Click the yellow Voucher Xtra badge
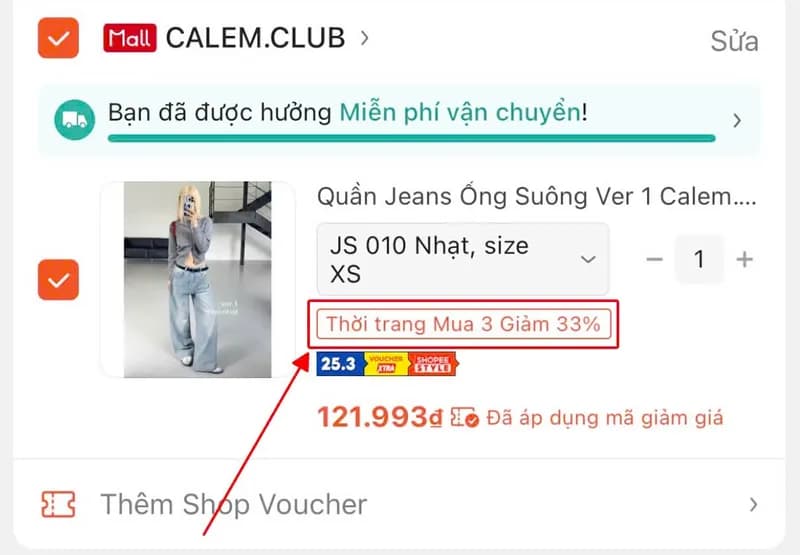 386,364
